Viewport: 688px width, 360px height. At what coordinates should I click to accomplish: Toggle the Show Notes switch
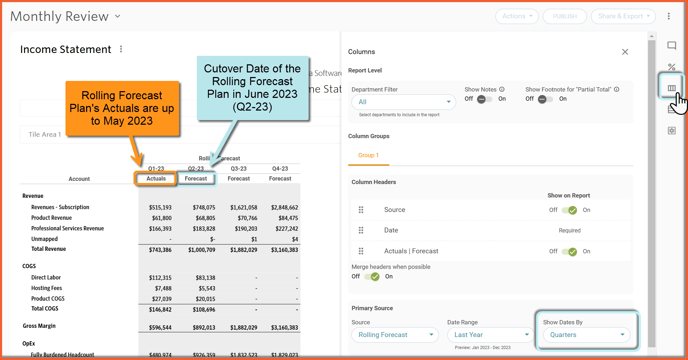coord(484,99)
